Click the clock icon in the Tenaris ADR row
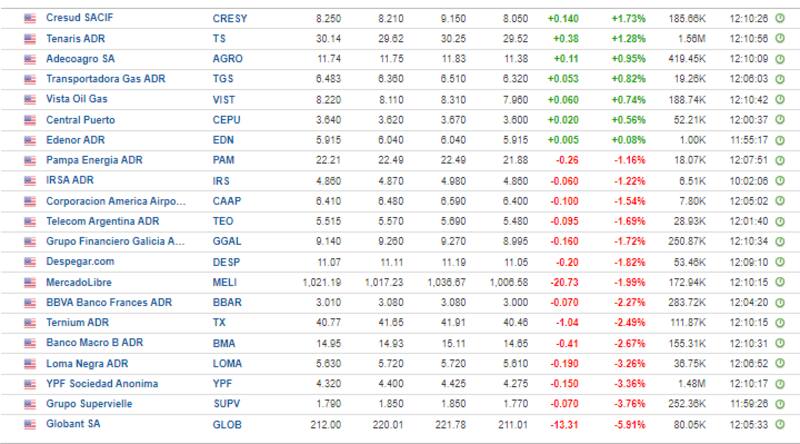Screen dimensions: 800x444 (x=780, y=38)
